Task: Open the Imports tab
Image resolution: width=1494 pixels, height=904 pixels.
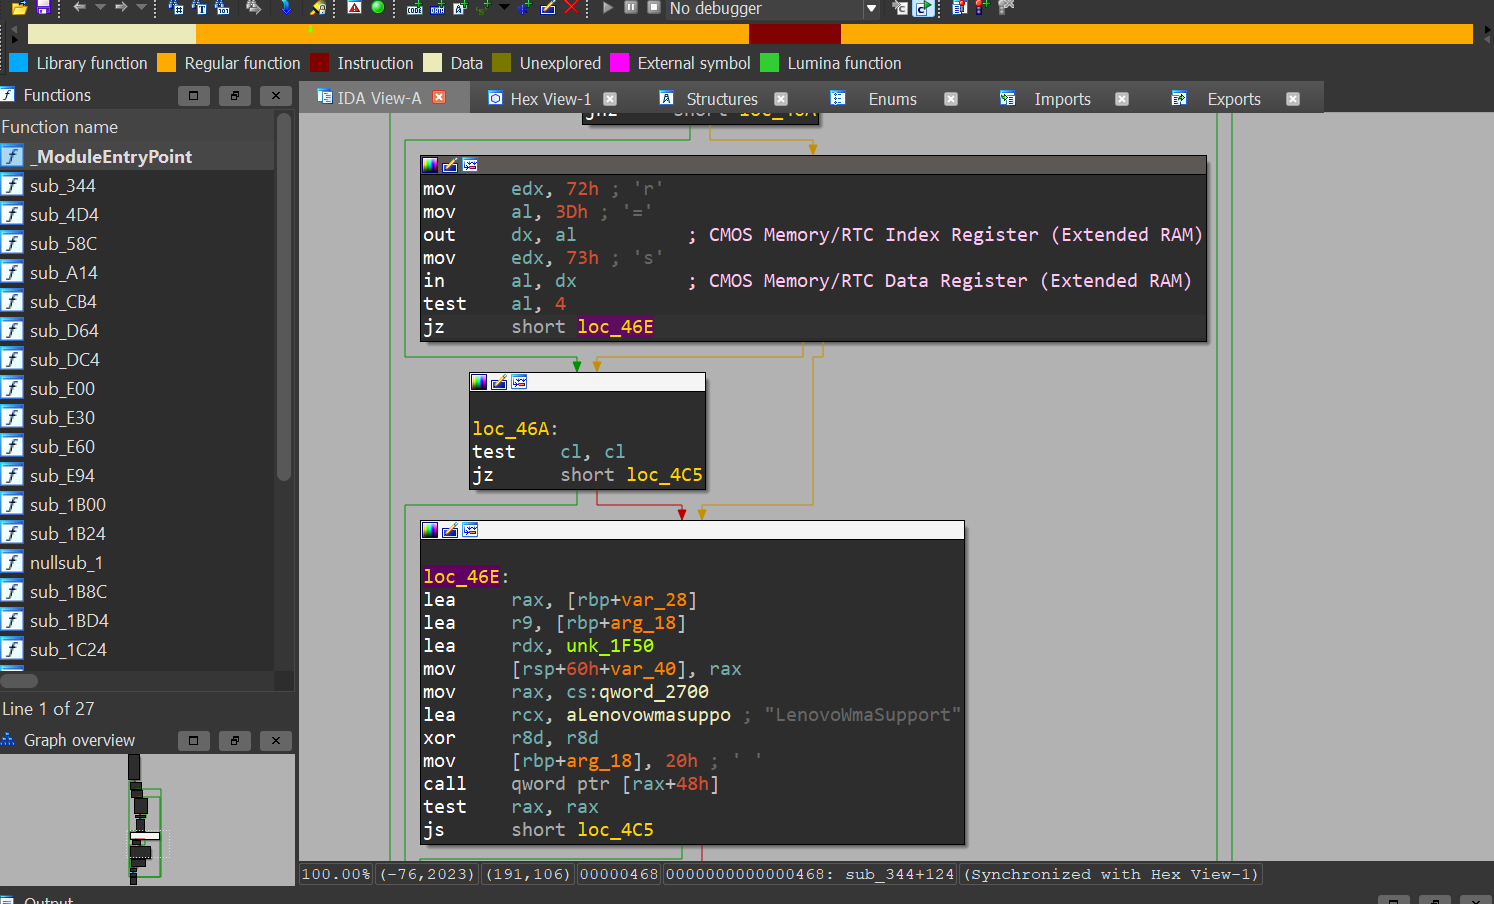Action: click(x=1061, y=99)
